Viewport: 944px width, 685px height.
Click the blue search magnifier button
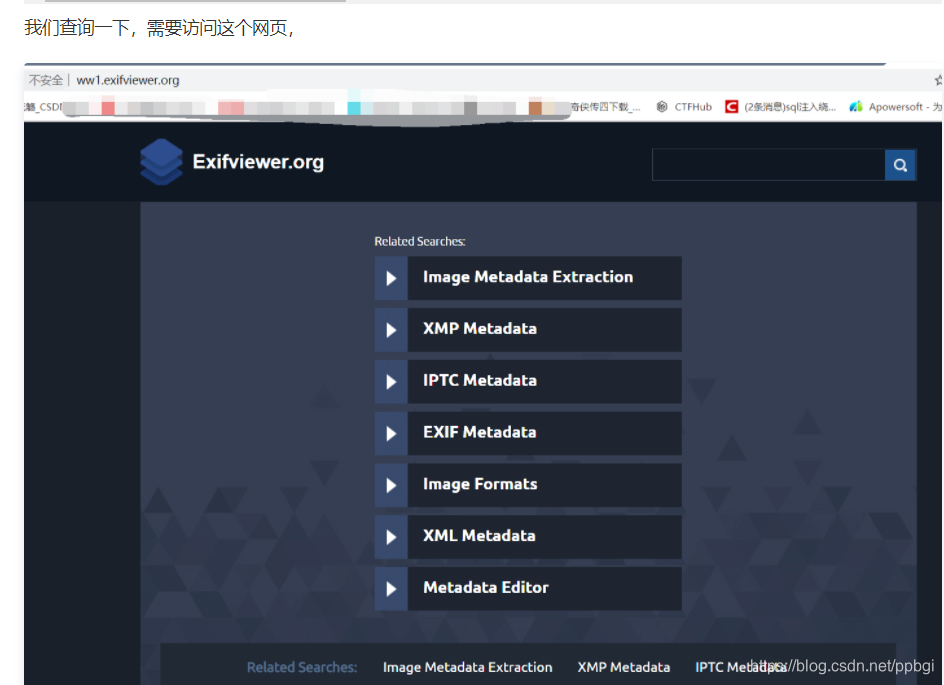[900, 165]
